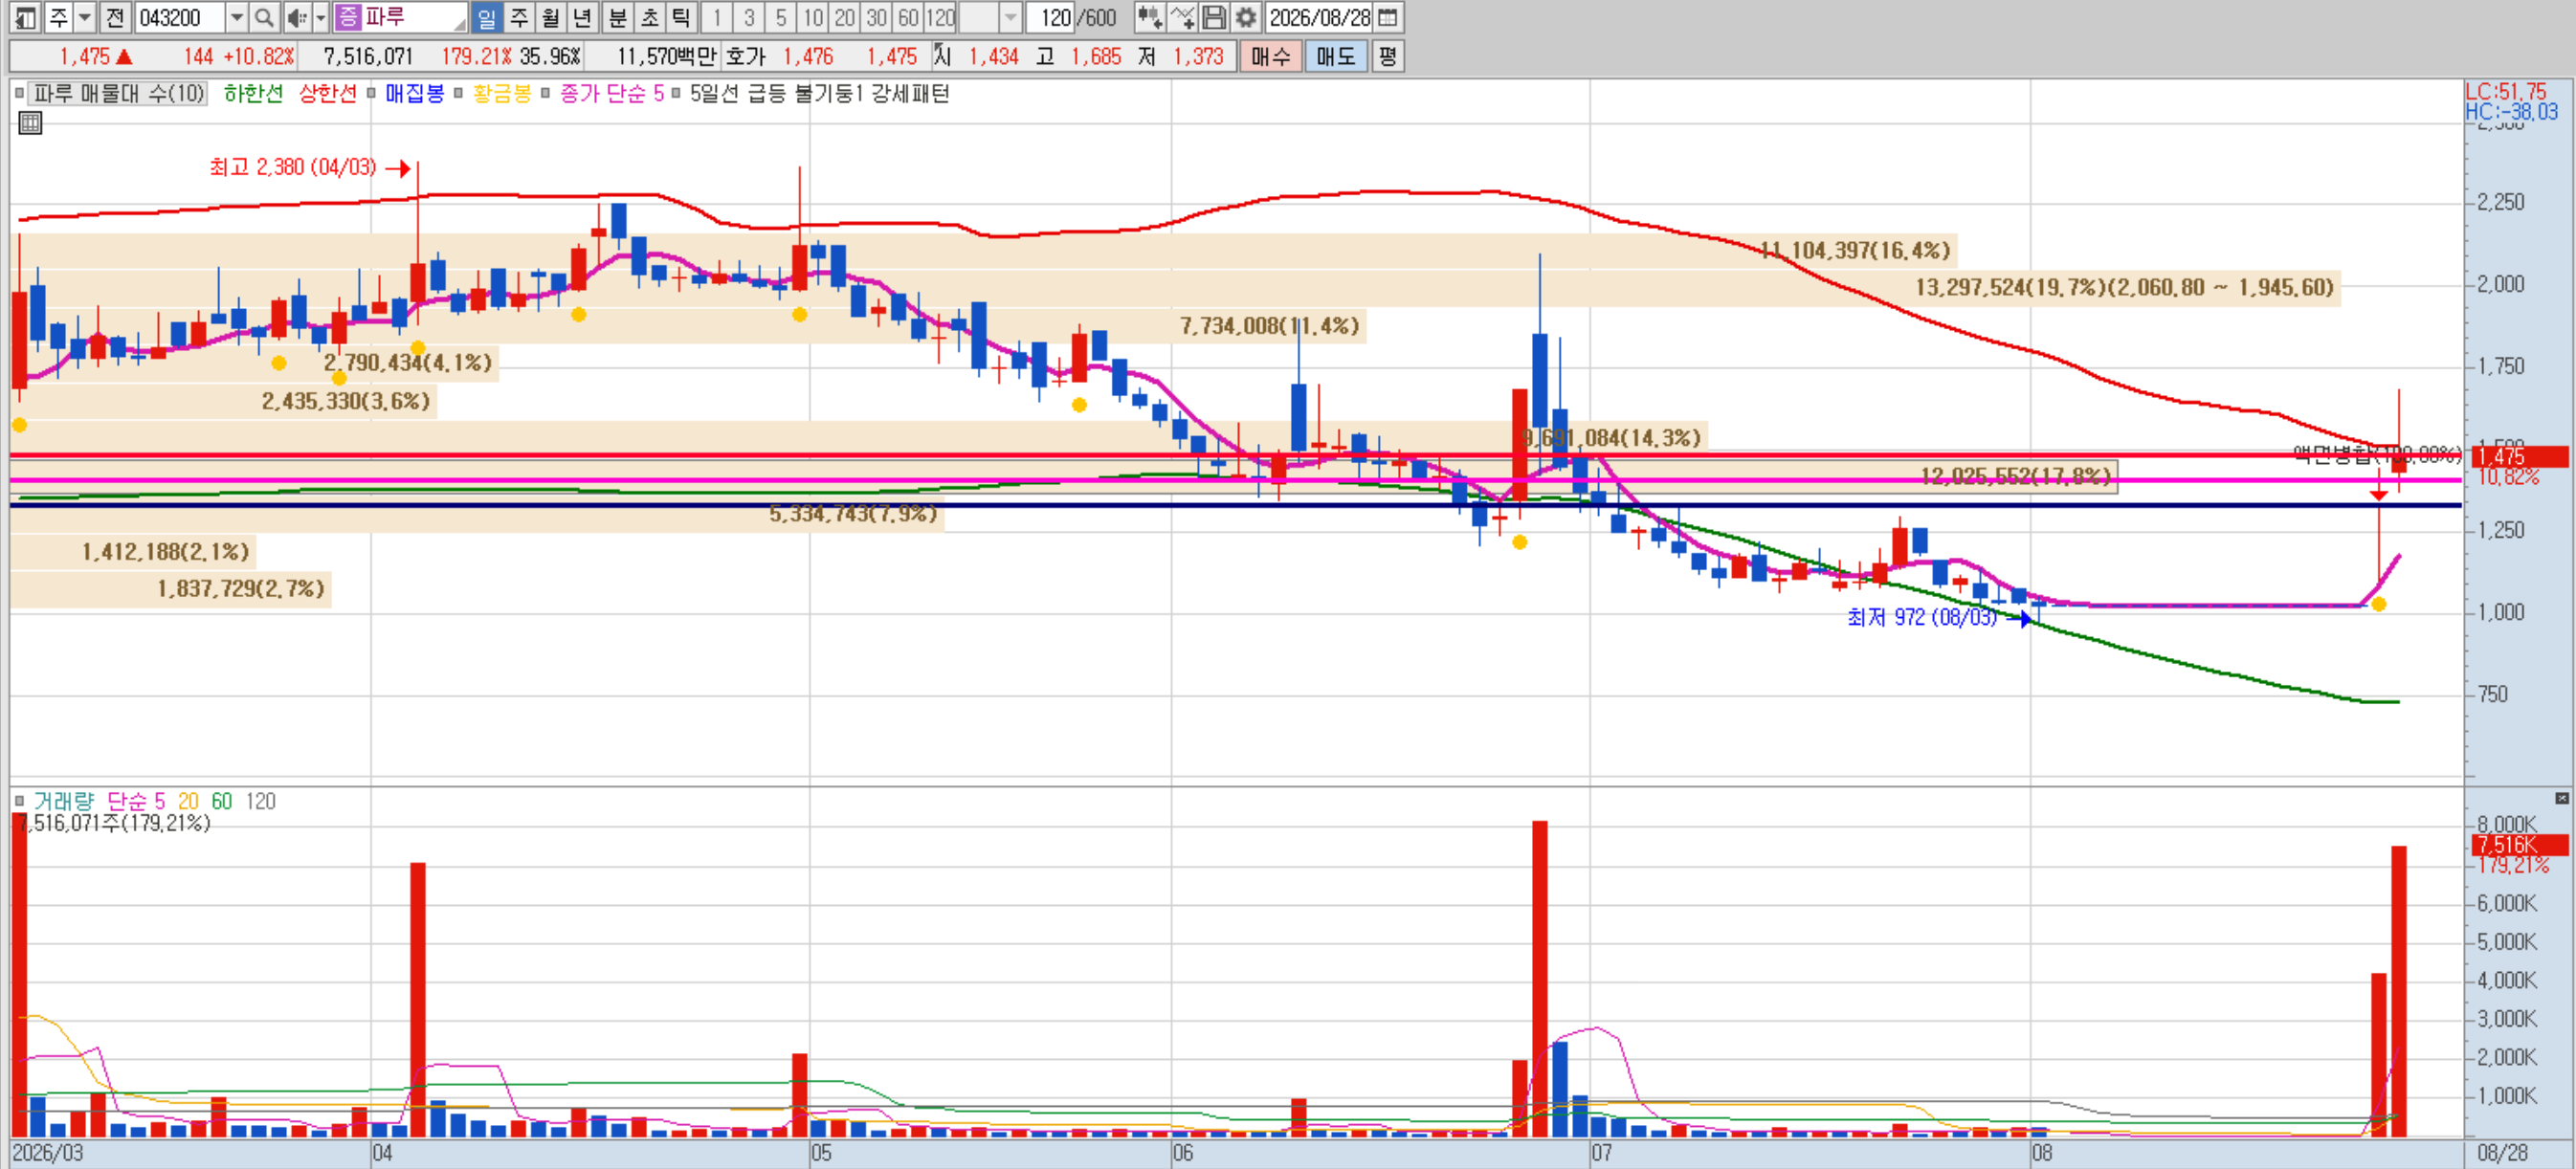
Task: Toggle the 거래량 indicator marker
Action: pos(19,801)
